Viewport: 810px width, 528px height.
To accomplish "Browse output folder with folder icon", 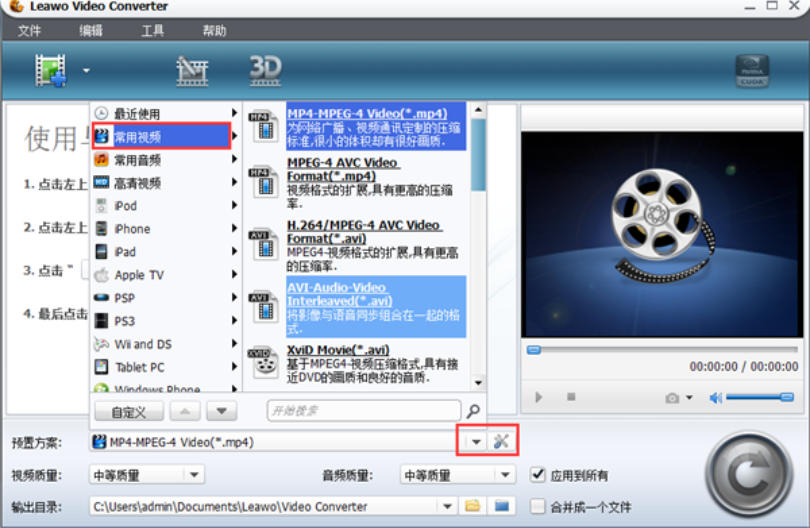I will tap(473, 506).
